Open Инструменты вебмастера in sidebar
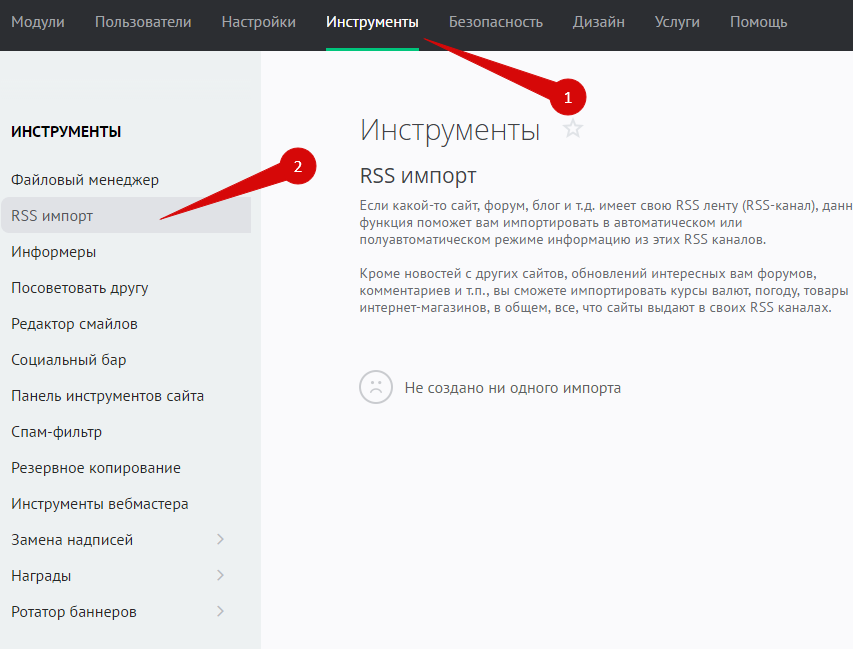Image resolution: width=853 pixels, height=649 pixels. pos(100,504)
